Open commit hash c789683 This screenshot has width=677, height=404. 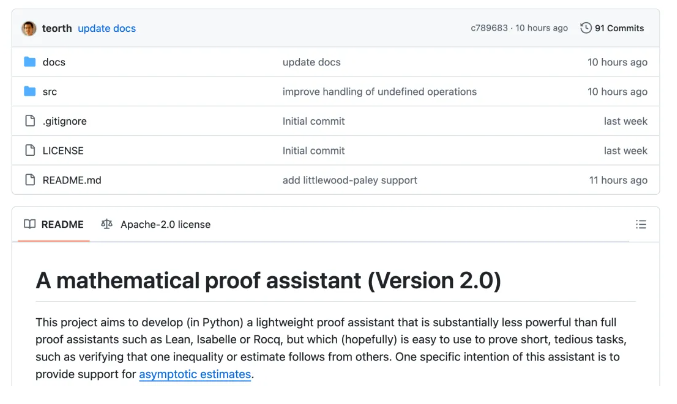(489, 28)
